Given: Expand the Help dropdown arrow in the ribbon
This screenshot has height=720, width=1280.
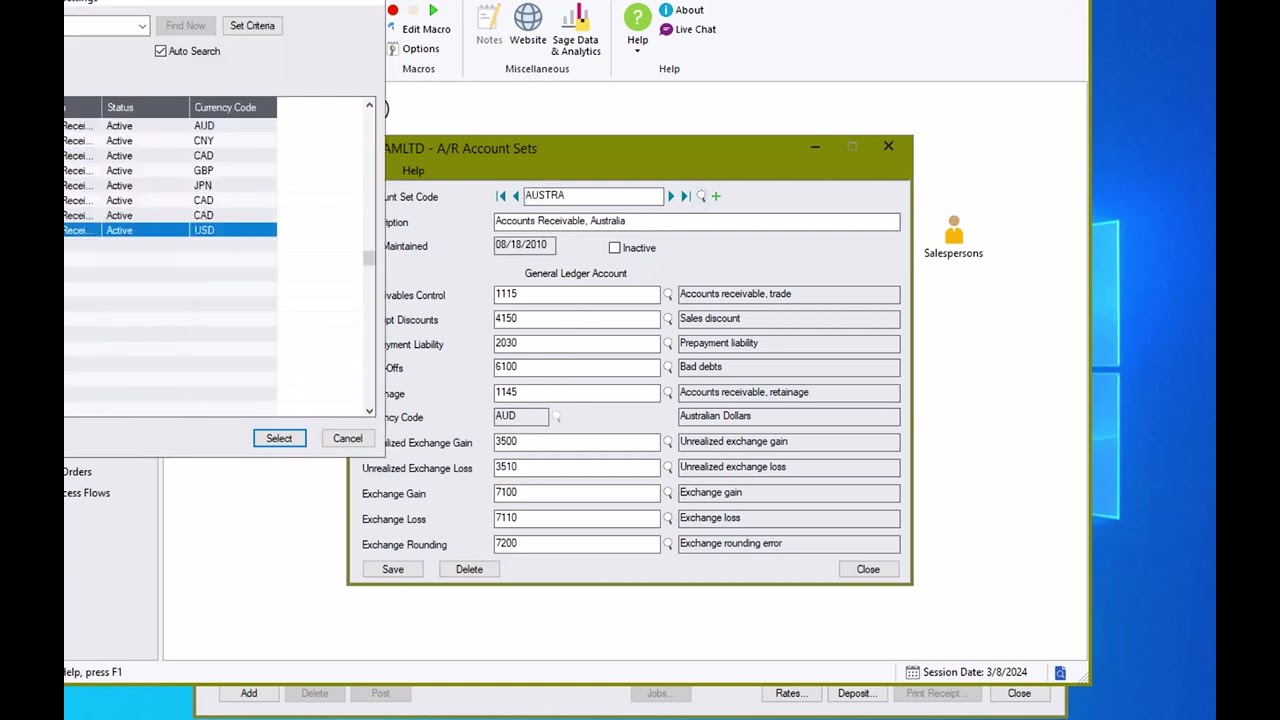Looking at the screenshot, I should 637,51.
